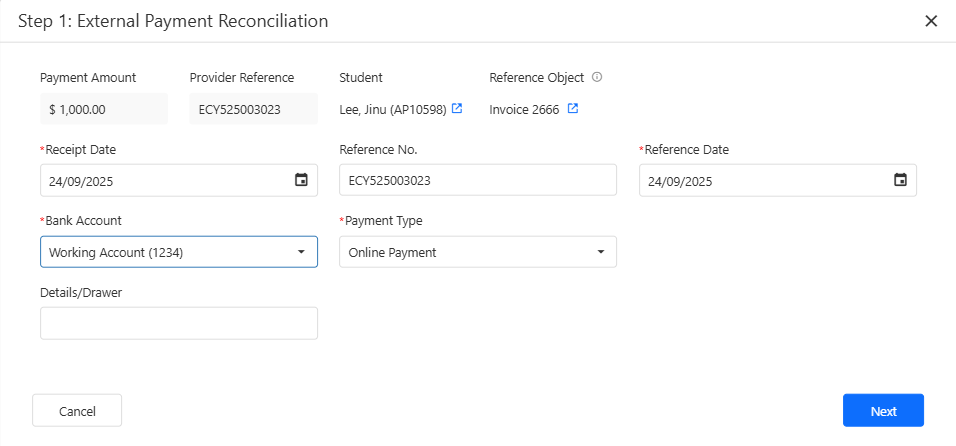Image resolution: width=956 pixels, height=446 pixels.
Task: Click into the Details/Drawer input field
Action: point(178,323)
